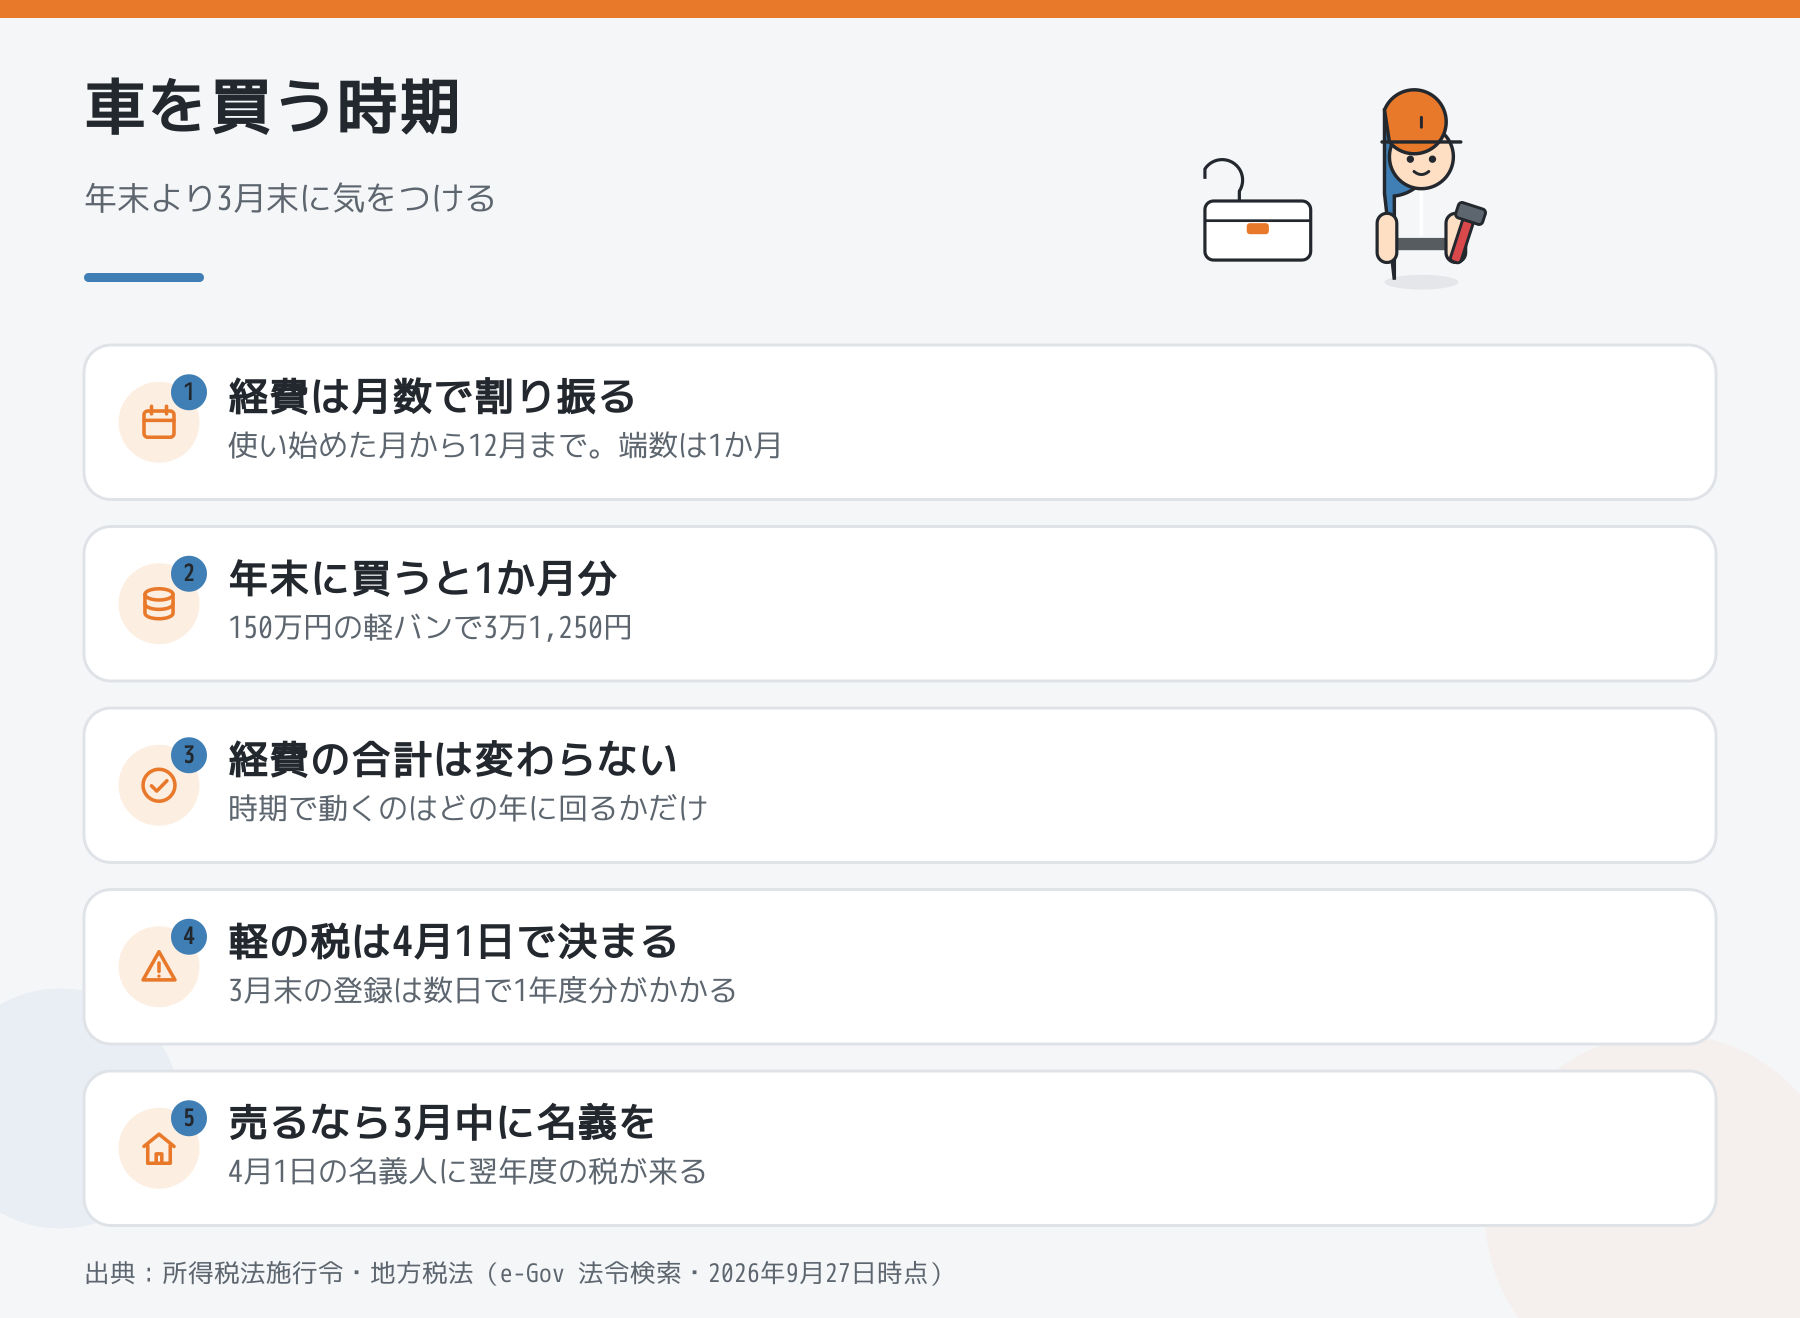Click the text 4月1日の名義人に翌年度の税が来る
Viewport: 1800px width, 1318px height.
pyautogui.click(x=467, y=1171)
